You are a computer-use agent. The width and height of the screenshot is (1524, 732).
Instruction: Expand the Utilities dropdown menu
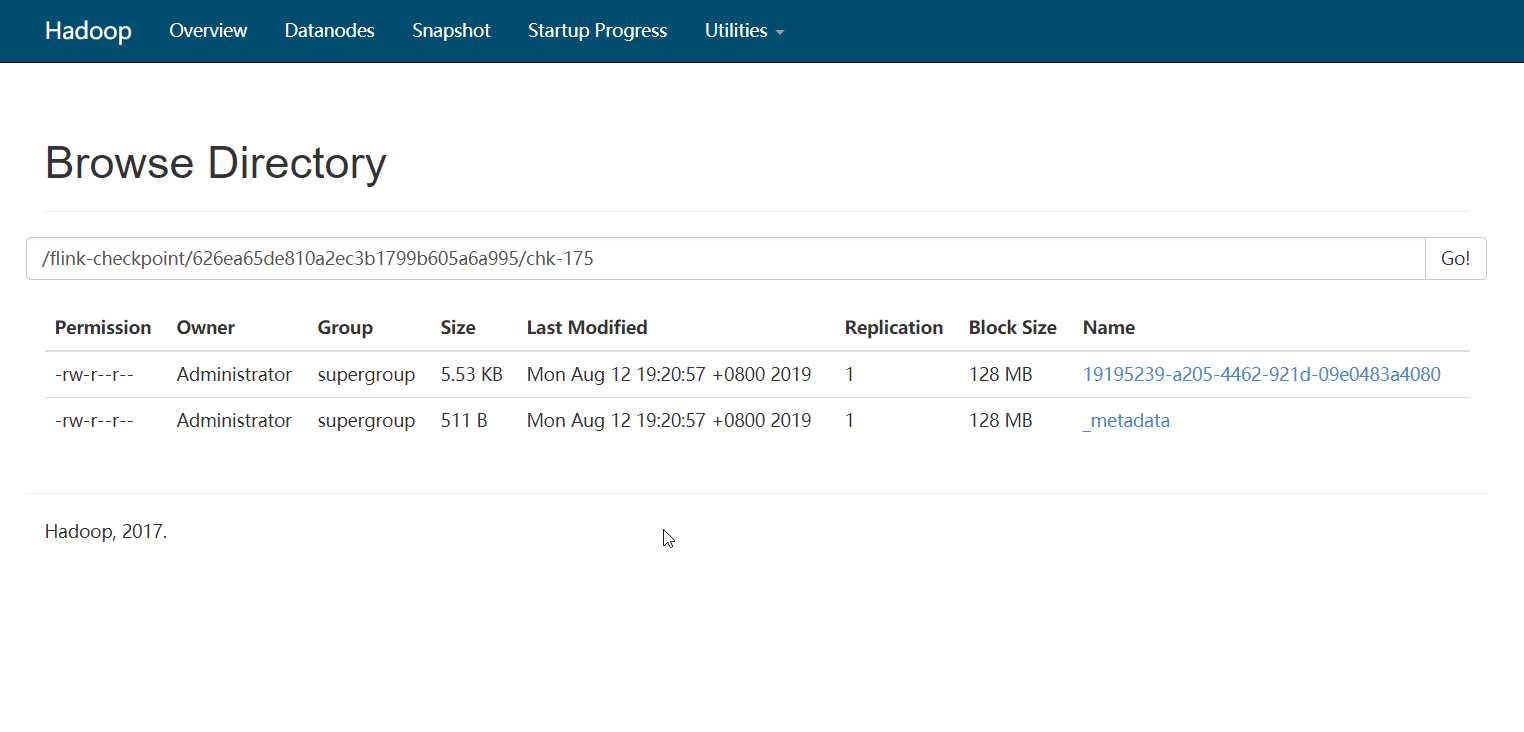(744, 31)
